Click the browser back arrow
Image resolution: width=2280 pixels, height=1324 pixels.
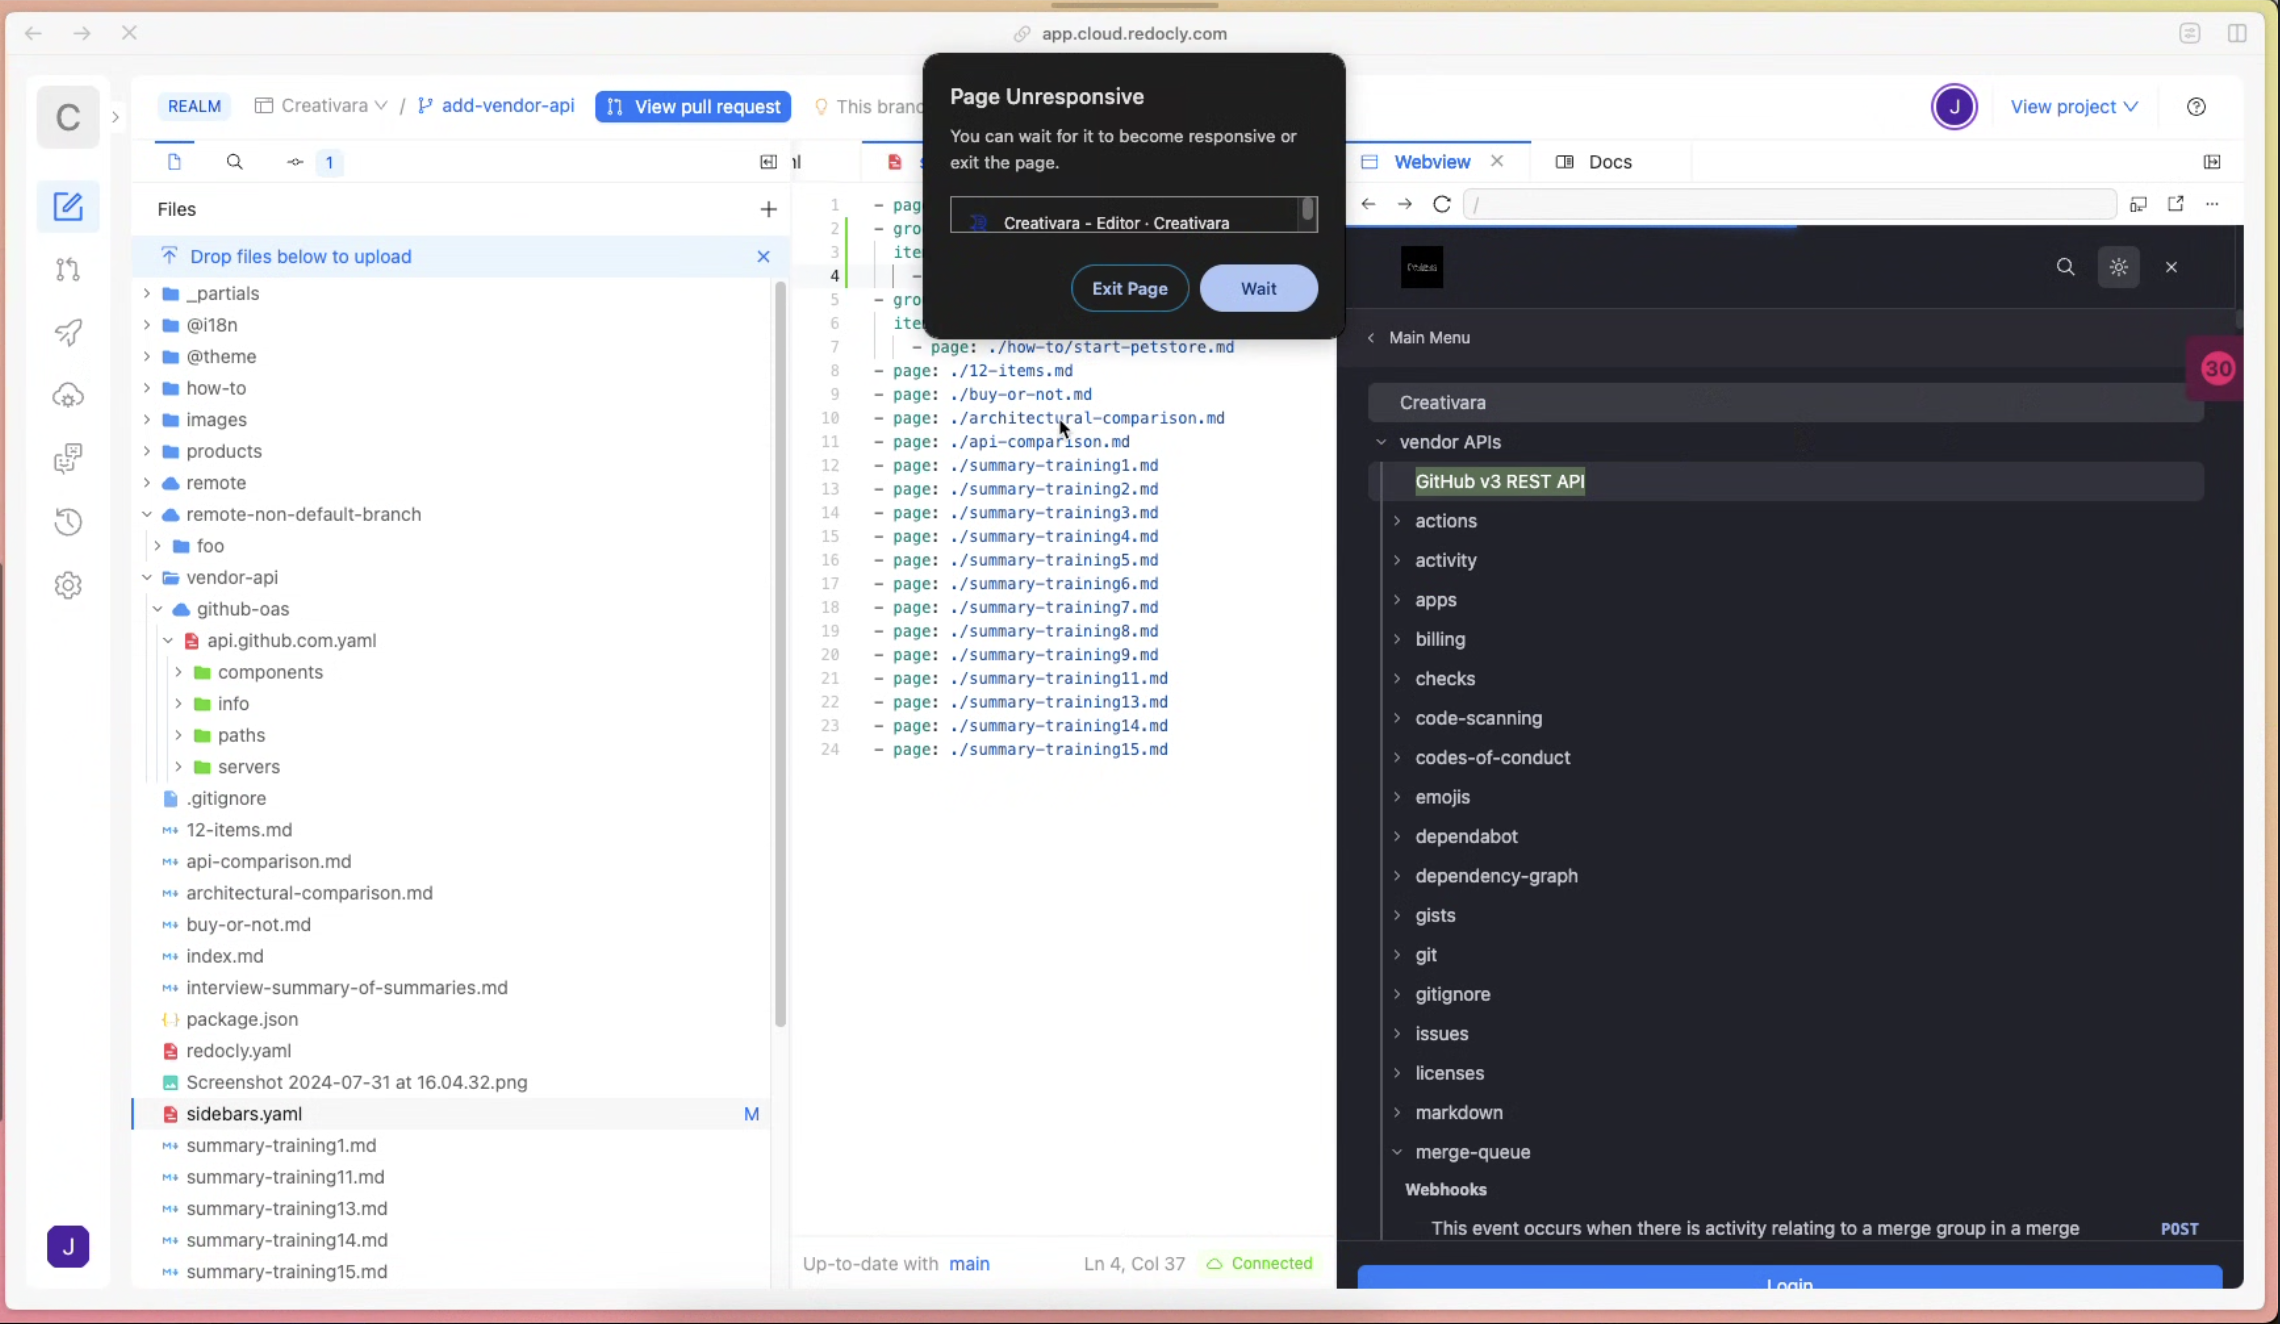coord(33,33)
